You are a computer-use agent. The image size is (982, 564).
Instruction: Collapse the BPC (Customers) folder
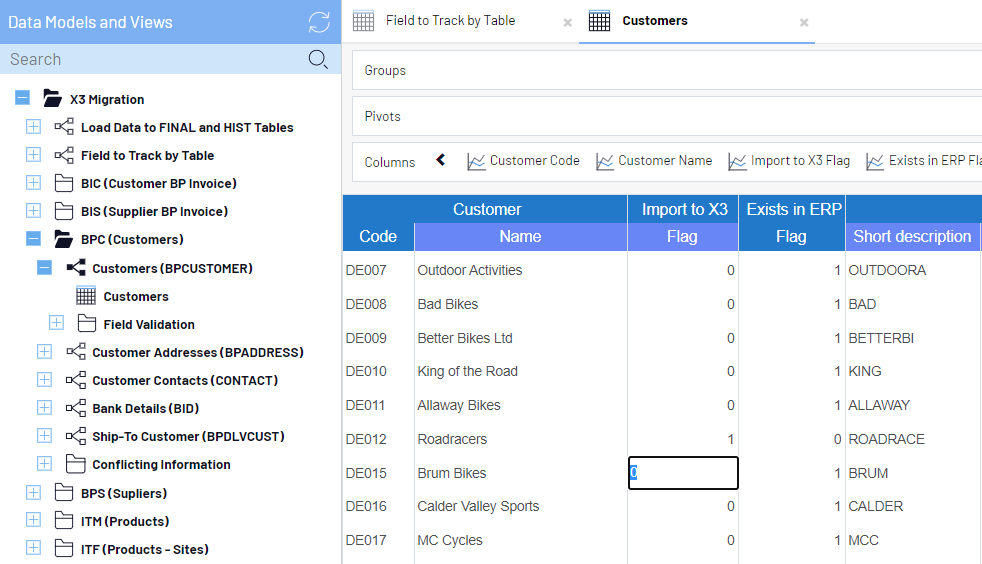pos(33,239)
